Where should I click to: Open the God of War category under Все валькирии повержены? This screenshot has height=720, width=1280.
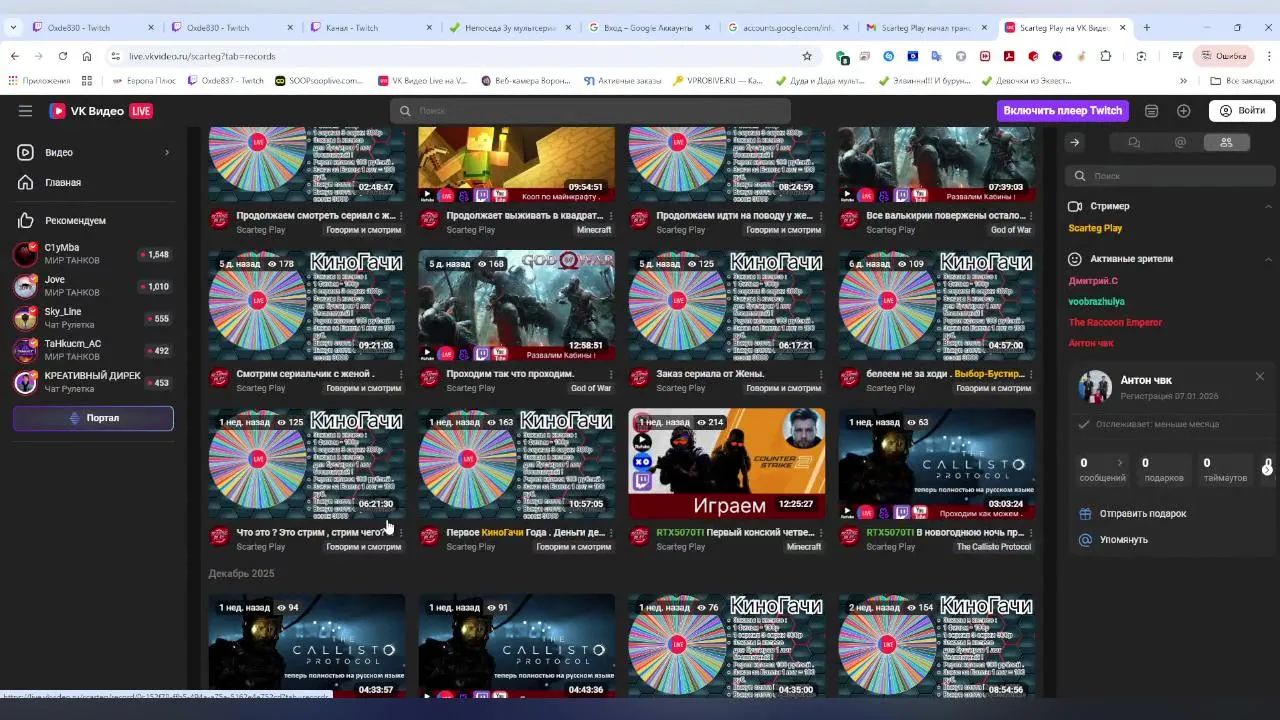tap(1010, 230)
